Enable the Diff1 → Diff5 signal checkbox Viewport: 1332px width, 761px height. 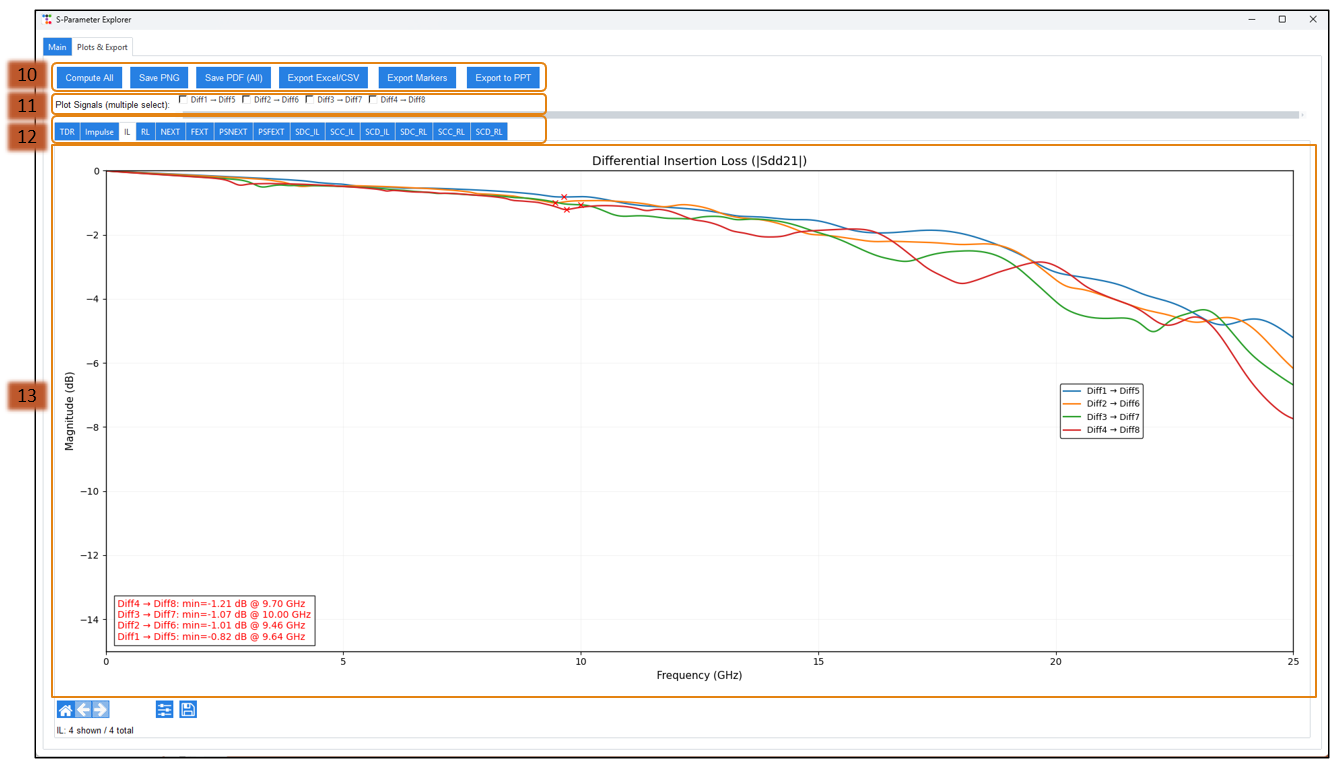tap(183, 99)
